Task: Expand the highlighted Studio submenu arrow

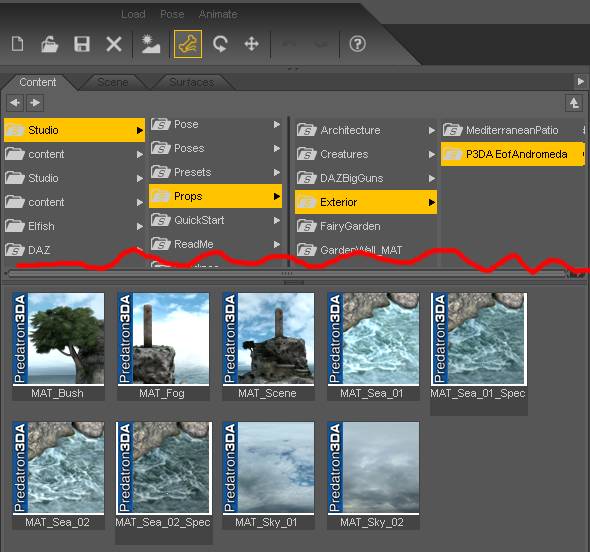Action: (140, 130)
